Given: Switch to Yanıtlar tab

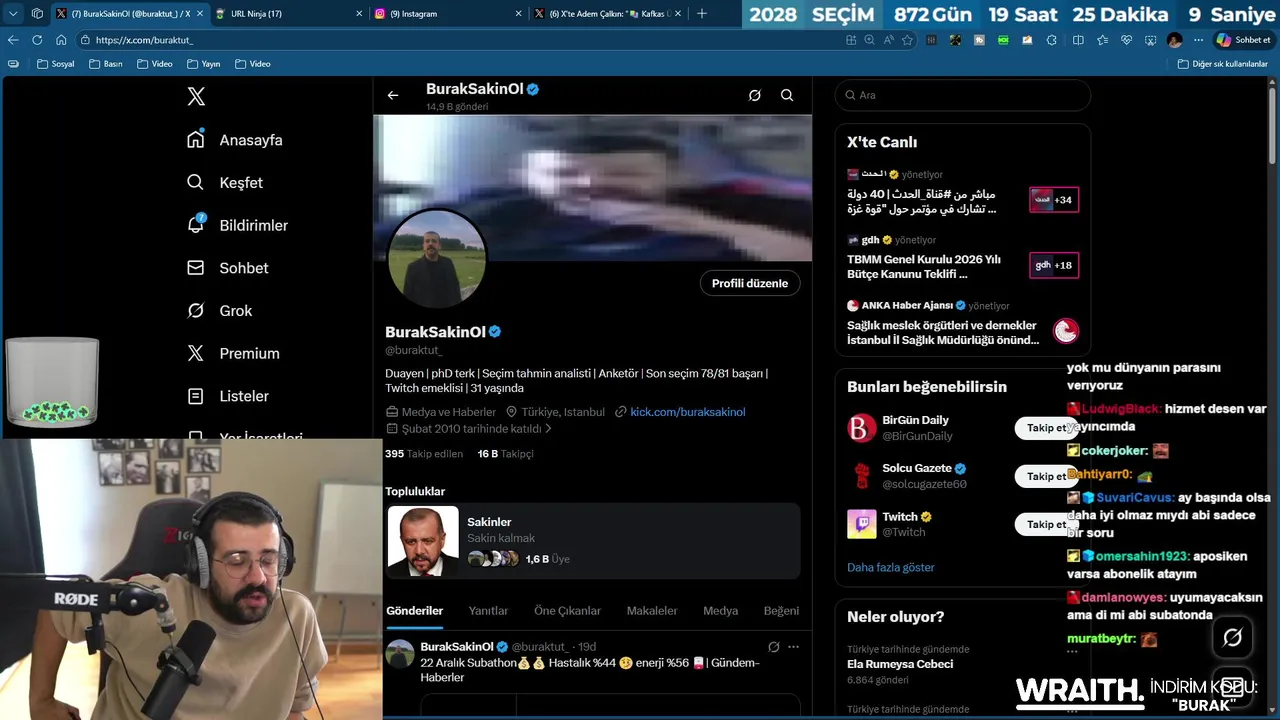Looking at the screenshot, I should coord(488,611).
